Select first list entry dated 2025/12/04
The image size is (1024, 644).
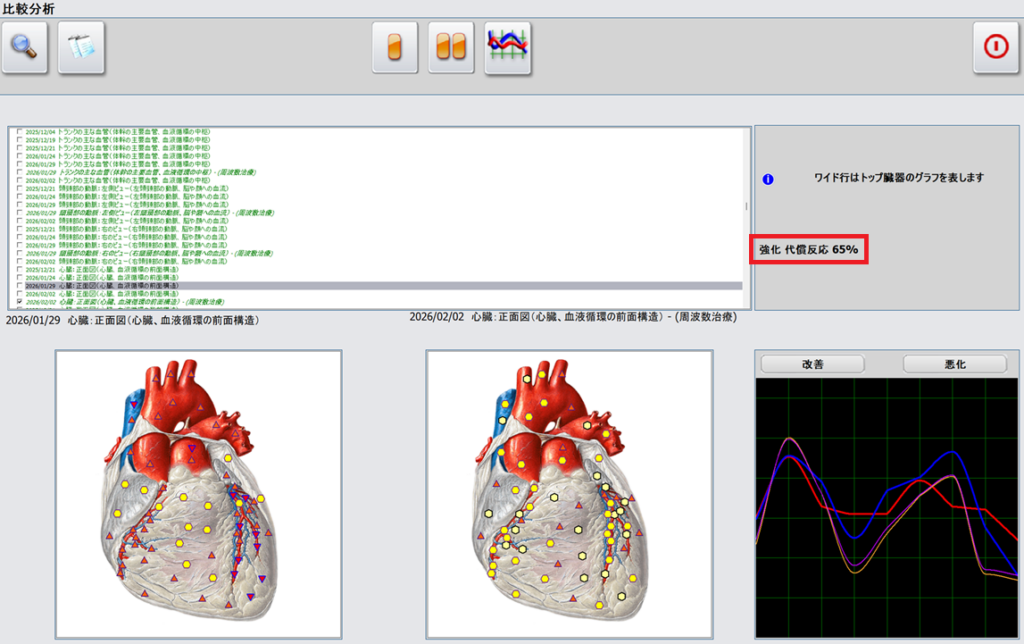point(120,133)
